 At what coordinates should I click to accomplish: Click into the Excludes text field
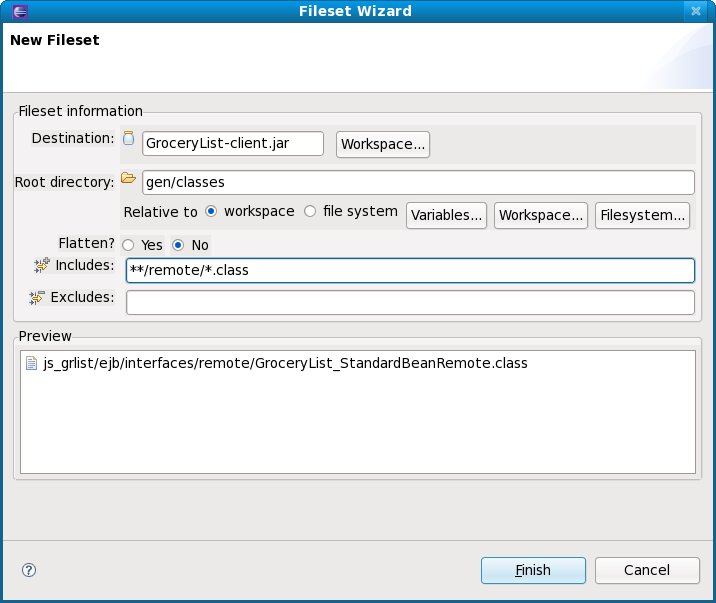click(x=410, y=302)
